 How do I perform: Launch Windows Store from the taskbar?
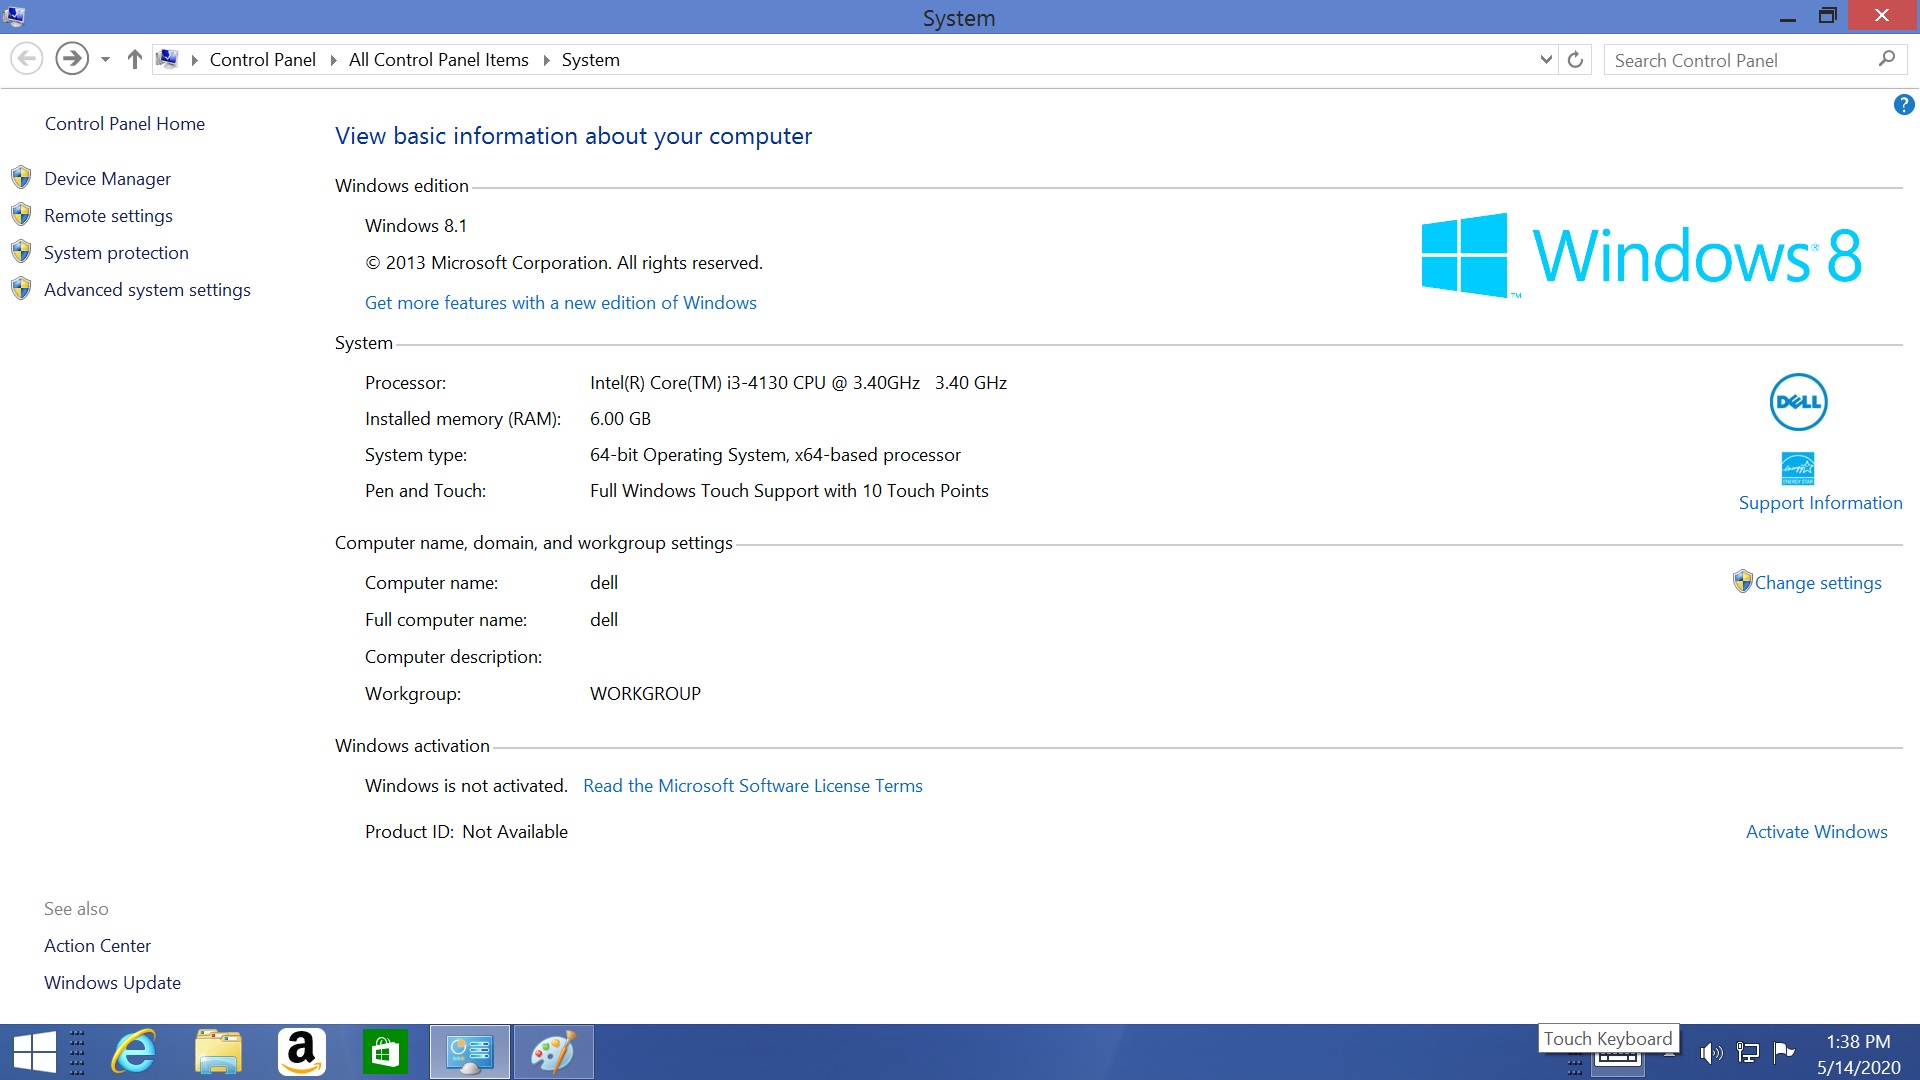(x=385, y=1052)
